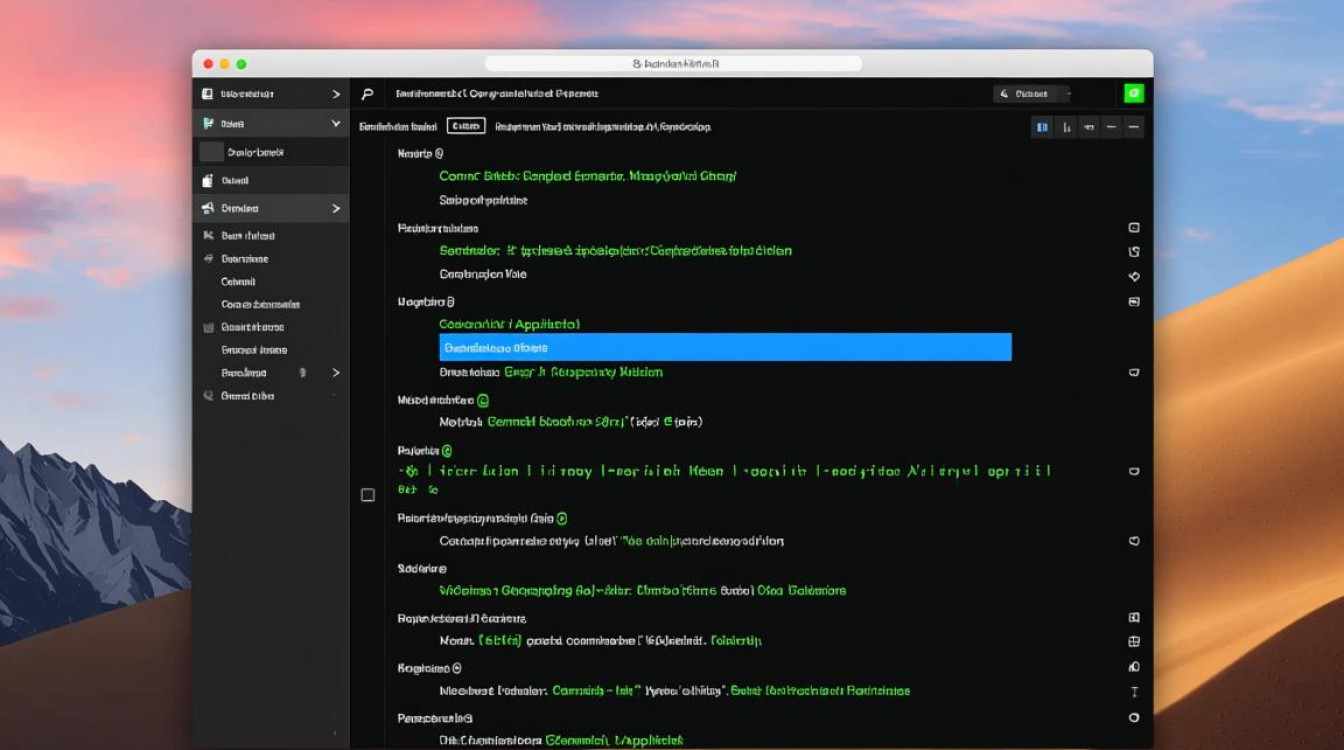Toggle the circle icon on last row's right
The width and height of the screenshot is (1344, 750).
tap(1134, 718)
